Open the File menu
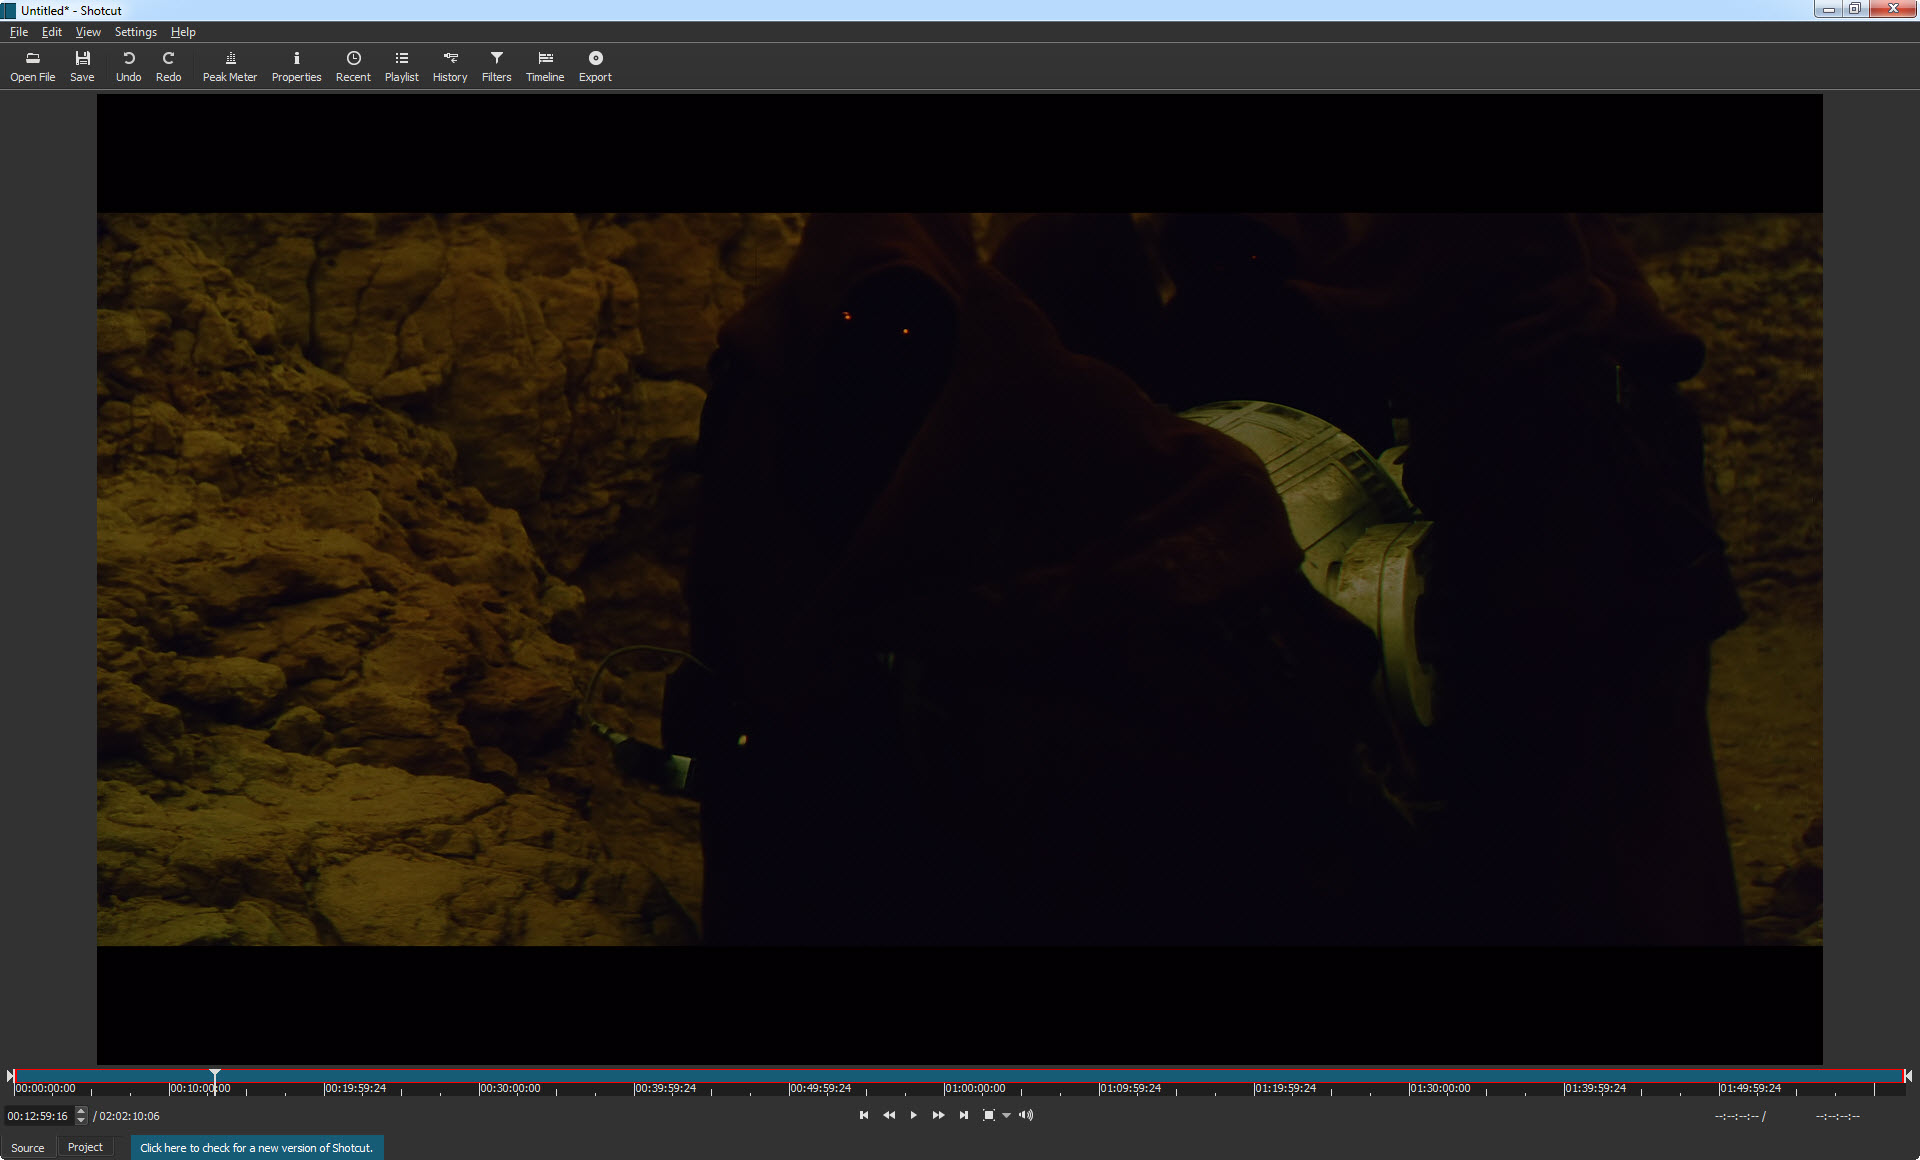This screenshot has height=1160, width=1920. (19, 32)
